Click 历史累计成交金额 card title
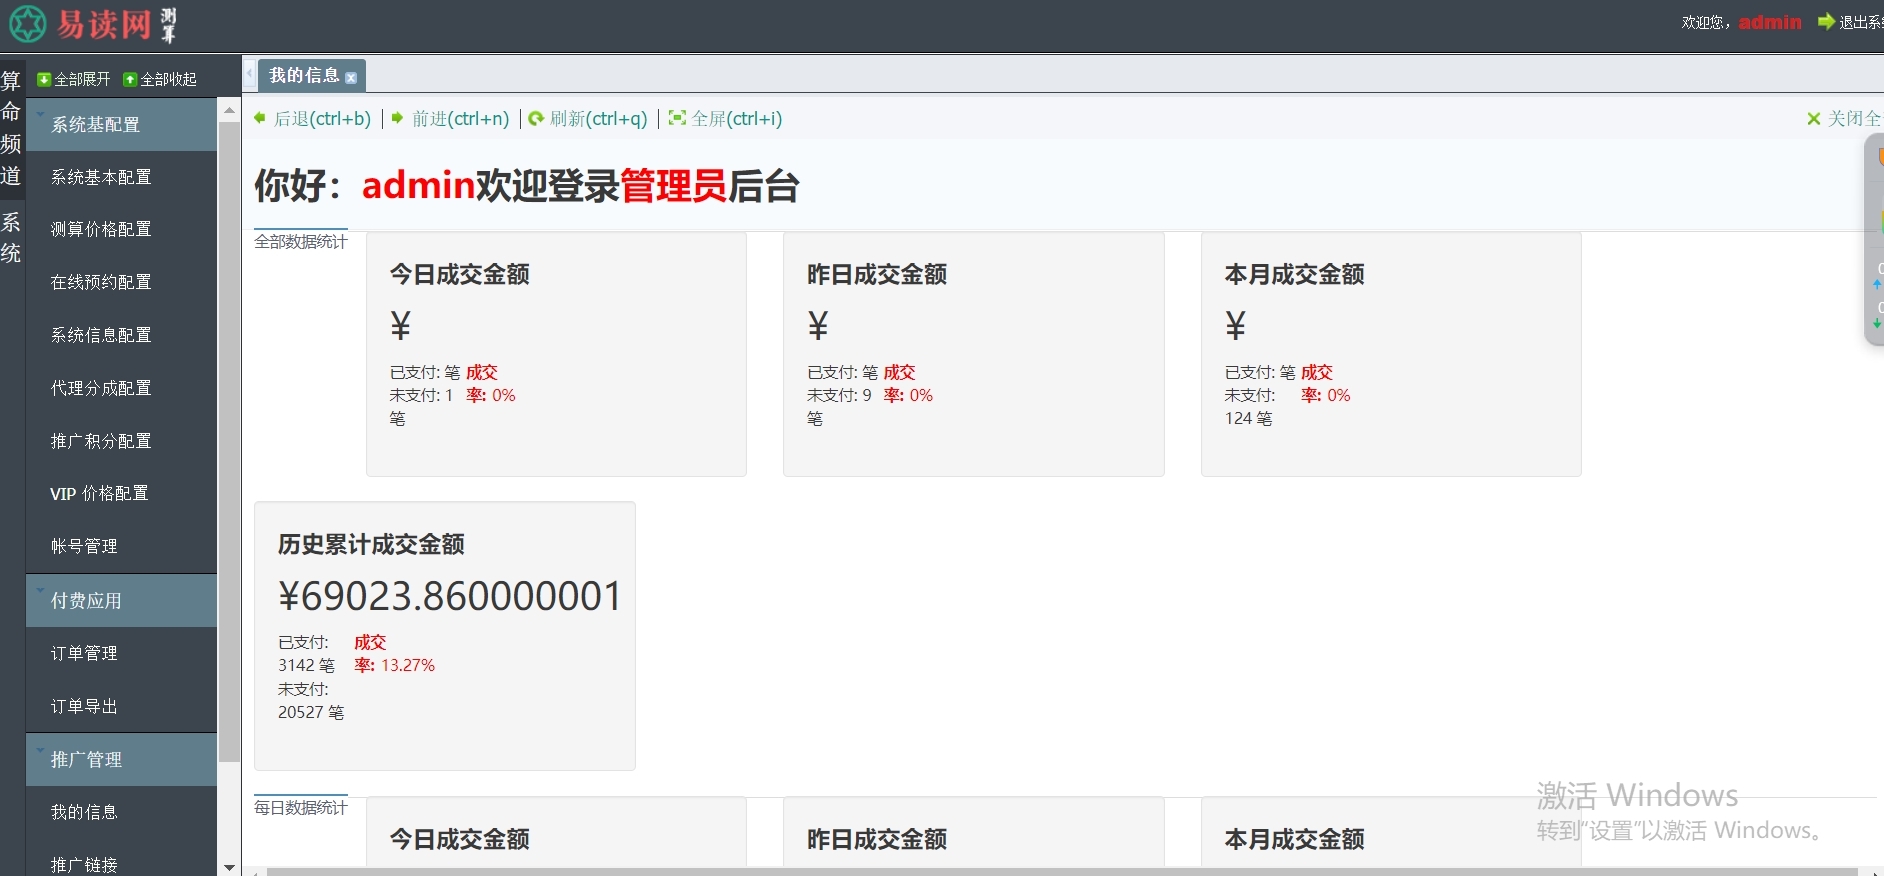The height and width of the screenshot is (876, 1884). 371,544
